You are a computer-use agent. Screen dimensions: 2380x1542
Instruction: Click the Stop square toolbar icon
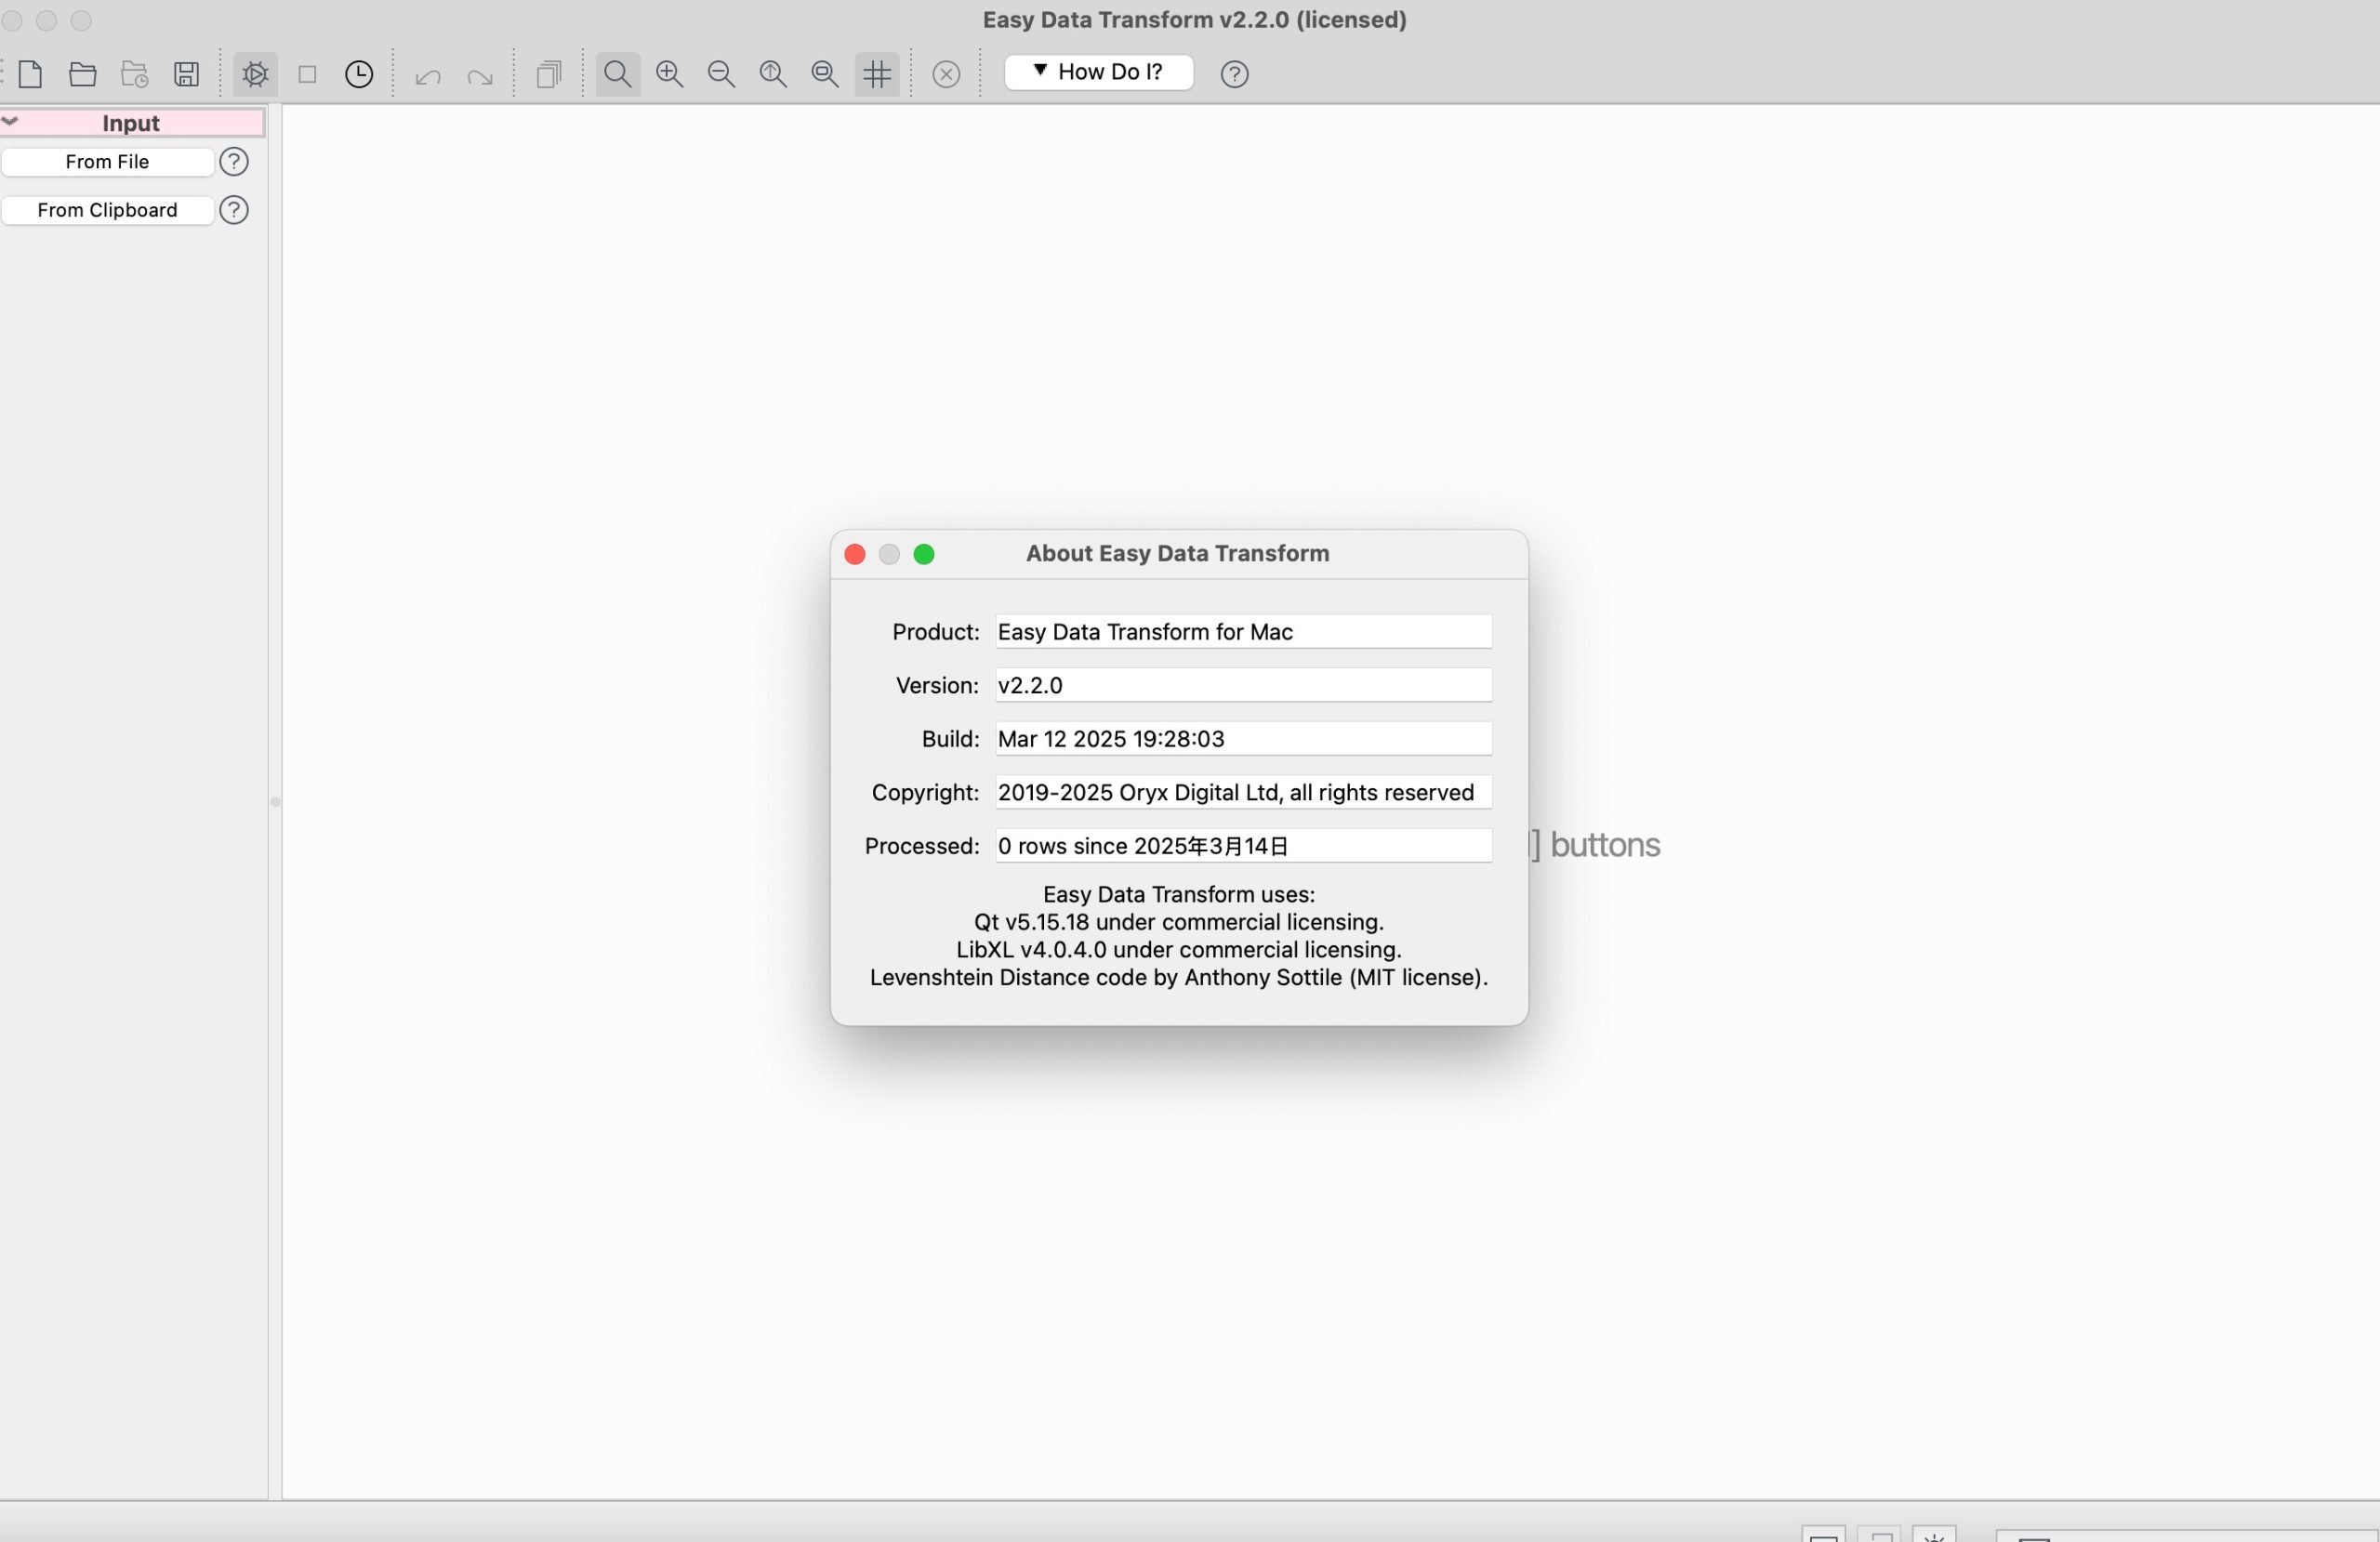pos(308,74)
